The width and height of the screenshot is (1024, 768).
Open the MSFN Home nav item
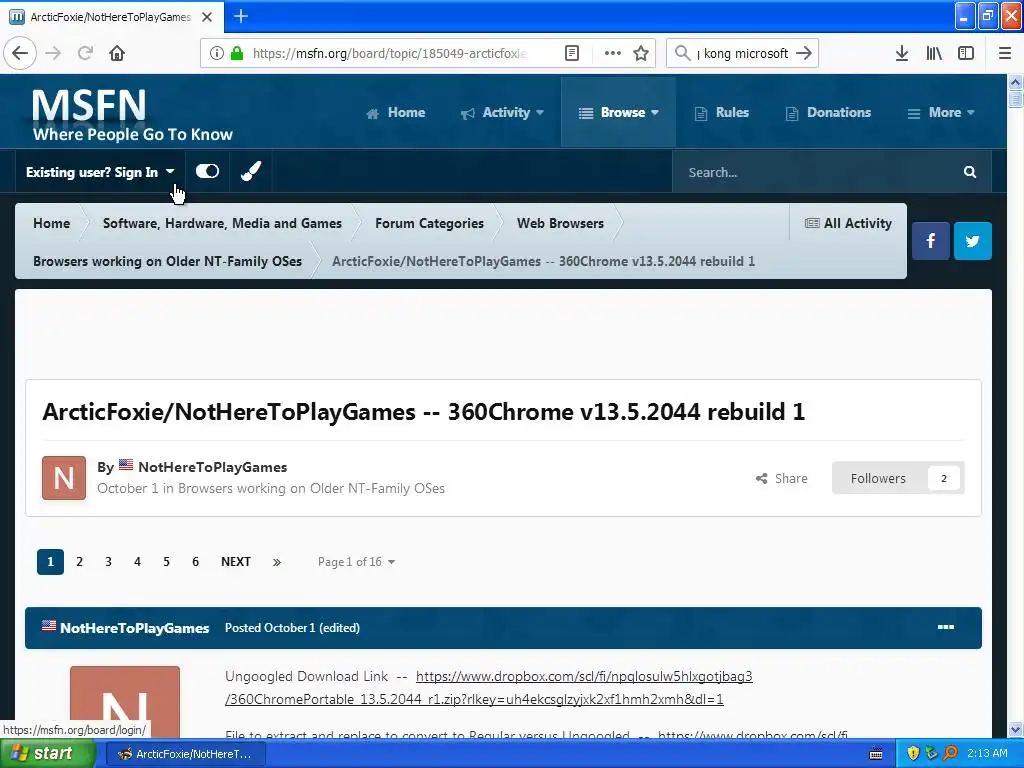tap(396, 112)
